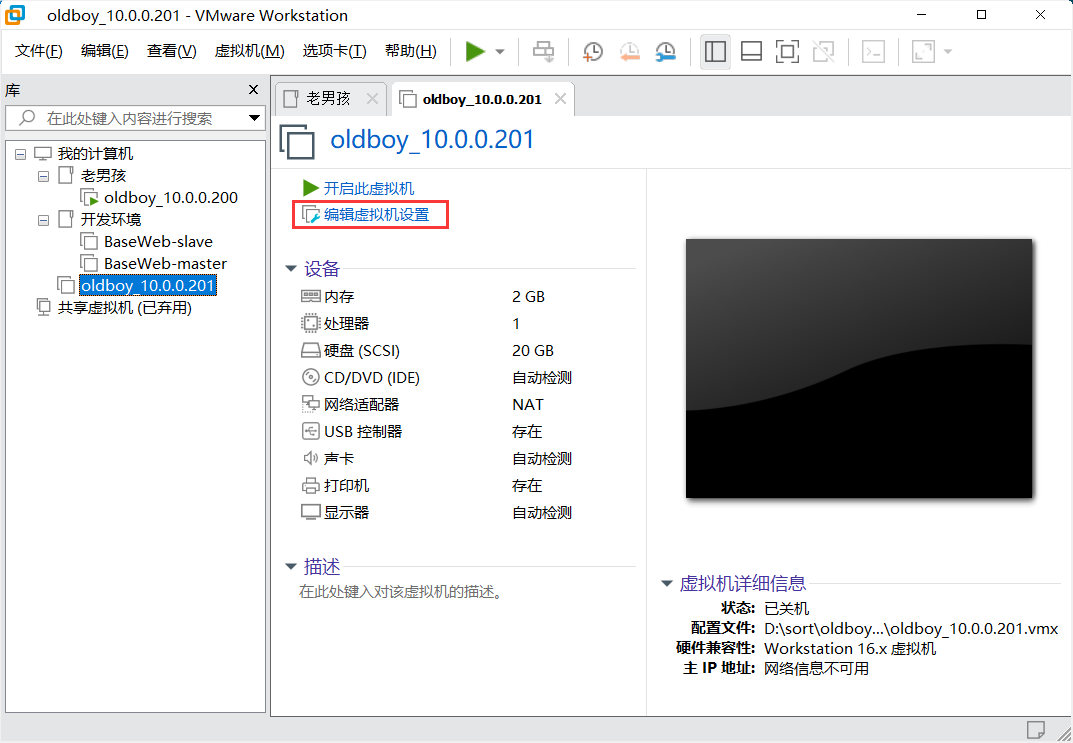Image resolution: width=1073 pixels, height=743 pixels.
Task: Open the power options dropdown arrow
Action: pos(500,51)
